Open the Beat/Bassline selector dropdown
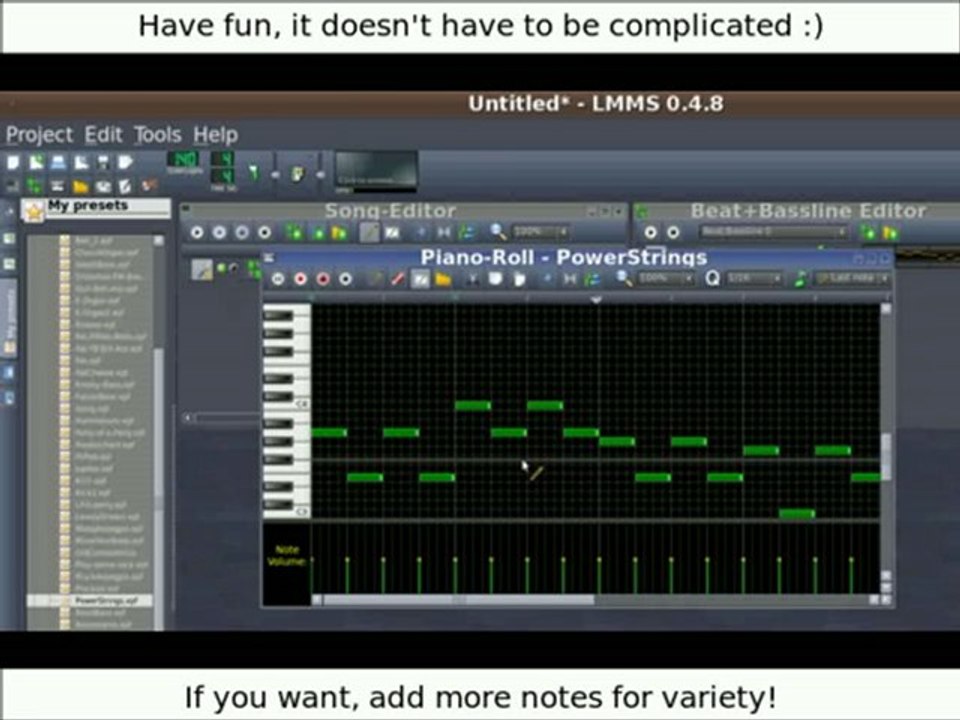 pos(774,232)
